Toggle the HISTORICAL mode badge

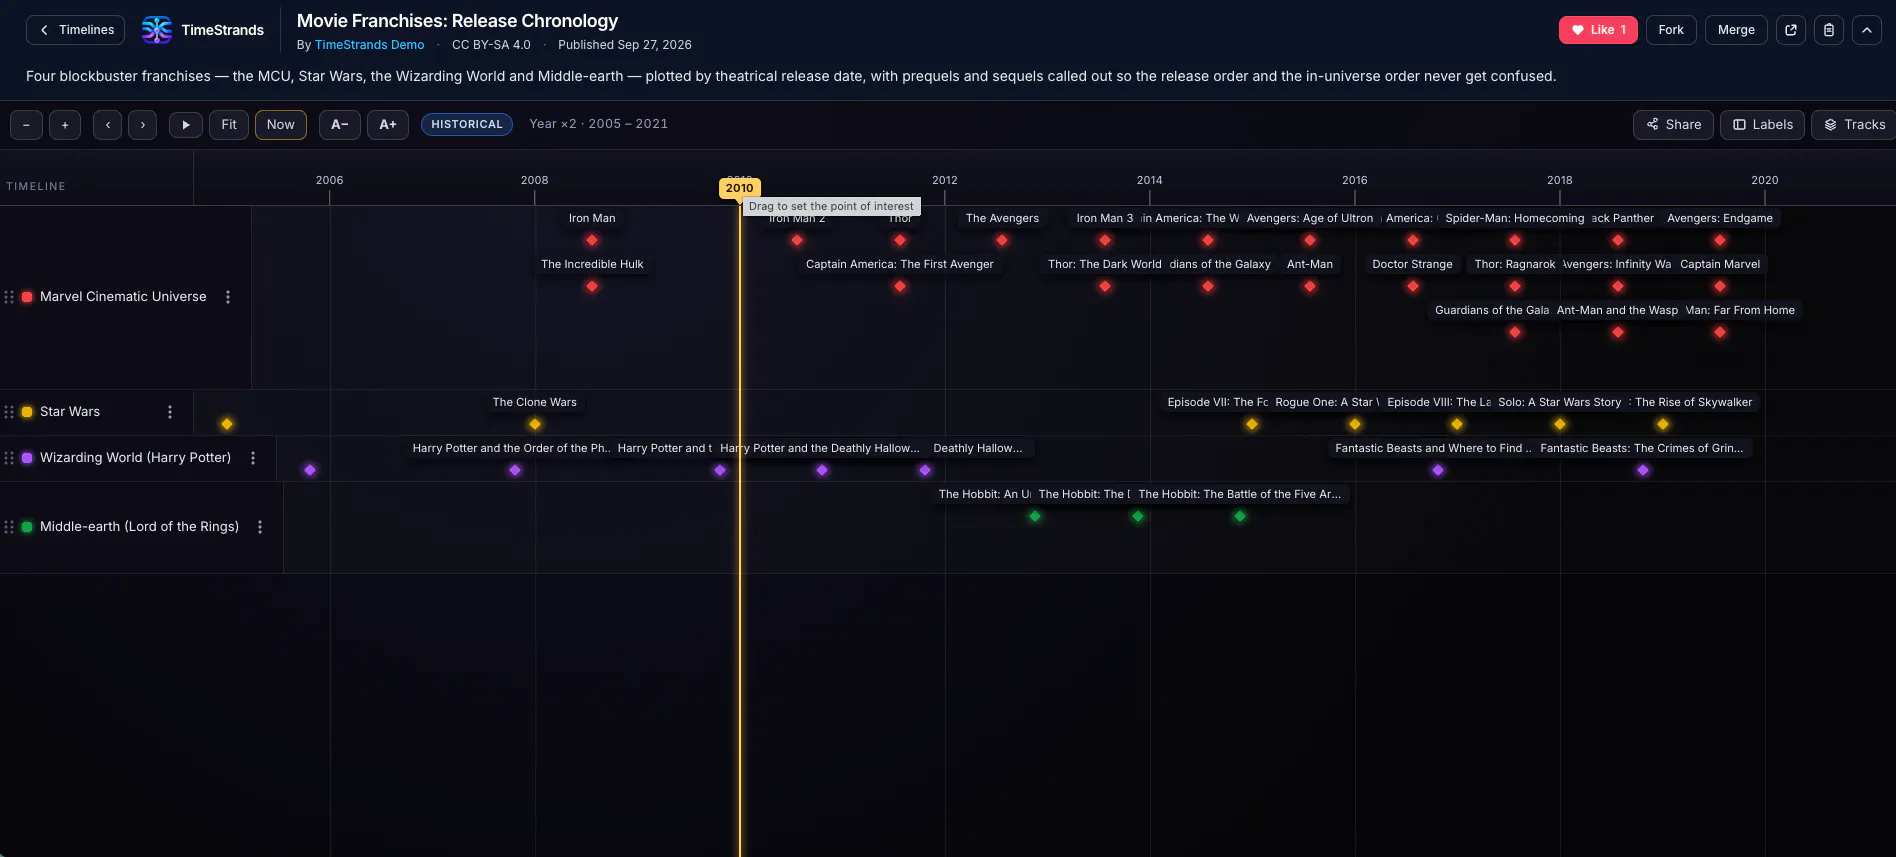pos(467,125)
